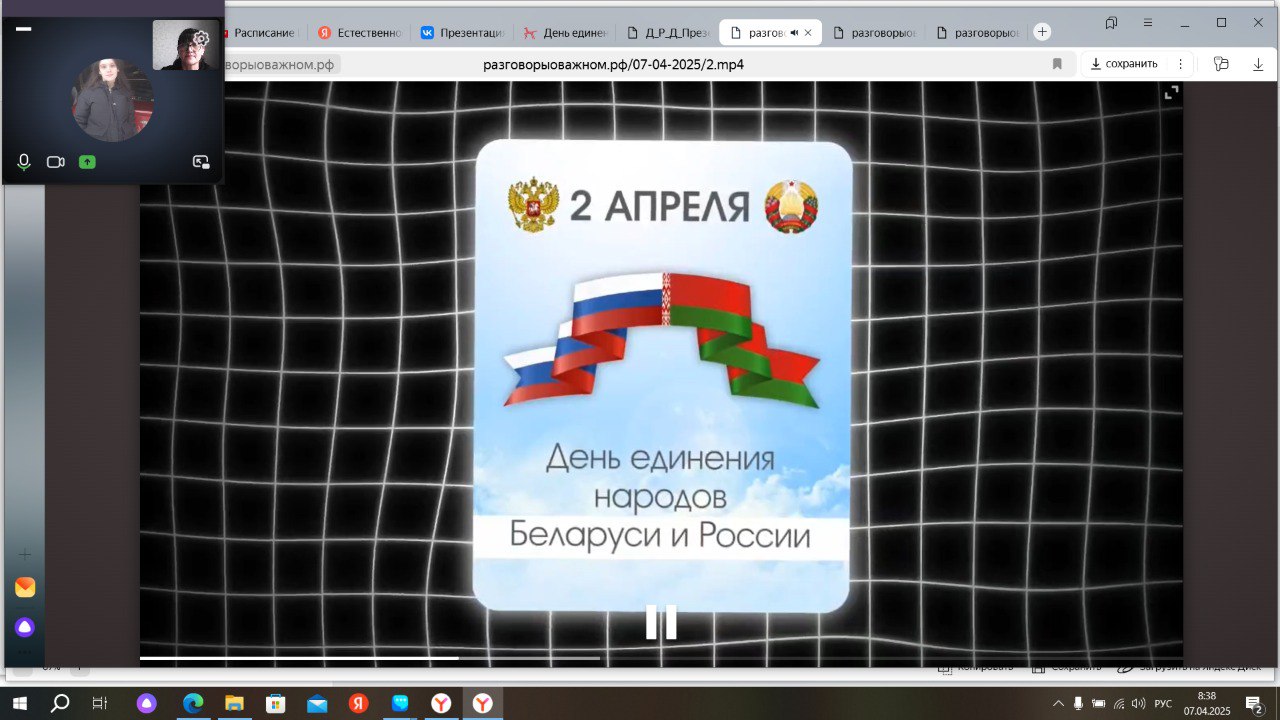This screenshot has width=1280, height=720.
Task: Open network settings from the tray
Action: (1119, 704)
